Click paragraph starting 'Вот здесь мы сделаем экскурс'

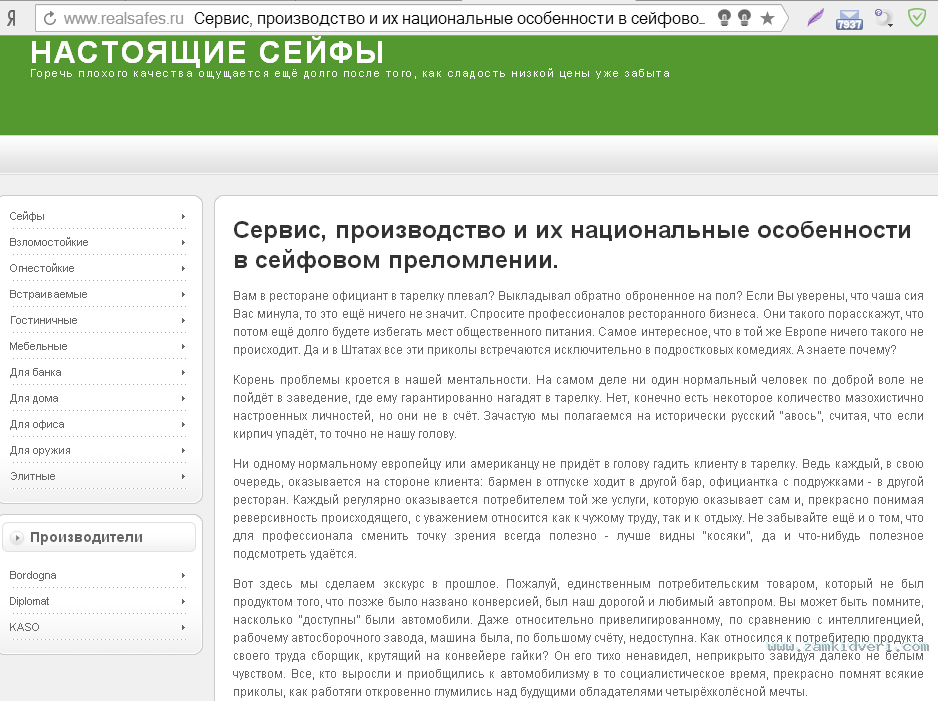click(578, 638)
